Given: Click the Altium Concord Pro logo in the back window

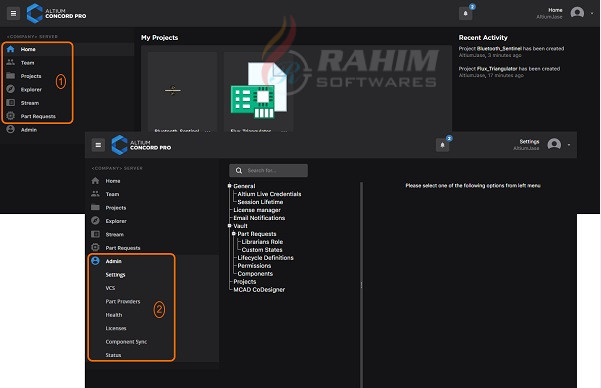Looking at the screenshot, I should (56, 13).
